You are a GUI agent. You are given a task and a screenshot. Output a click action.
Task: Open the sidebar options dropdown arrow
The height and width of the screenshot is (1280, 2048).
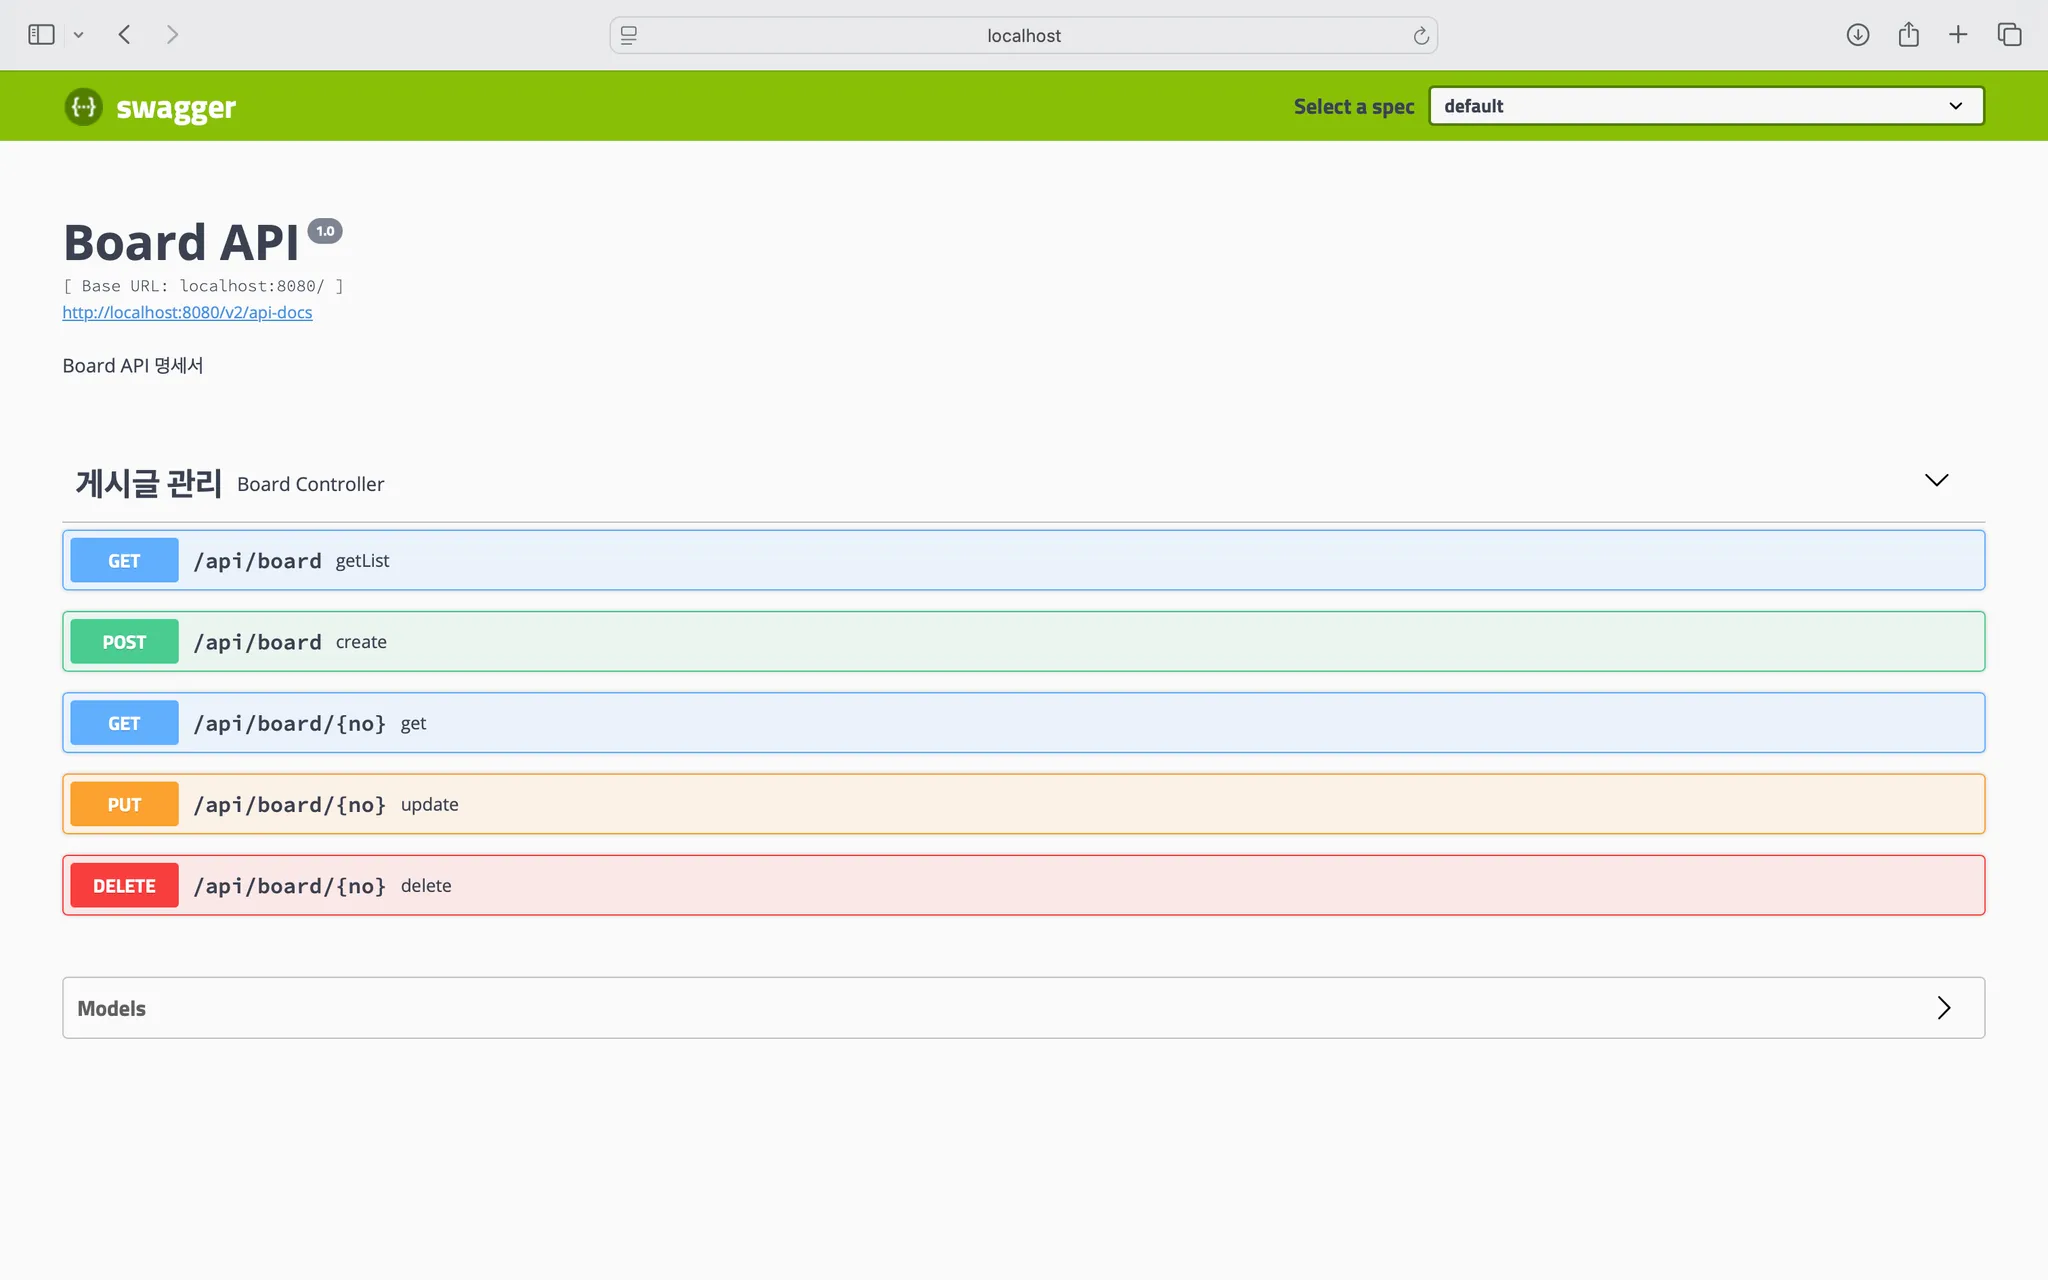coord(78,35)
